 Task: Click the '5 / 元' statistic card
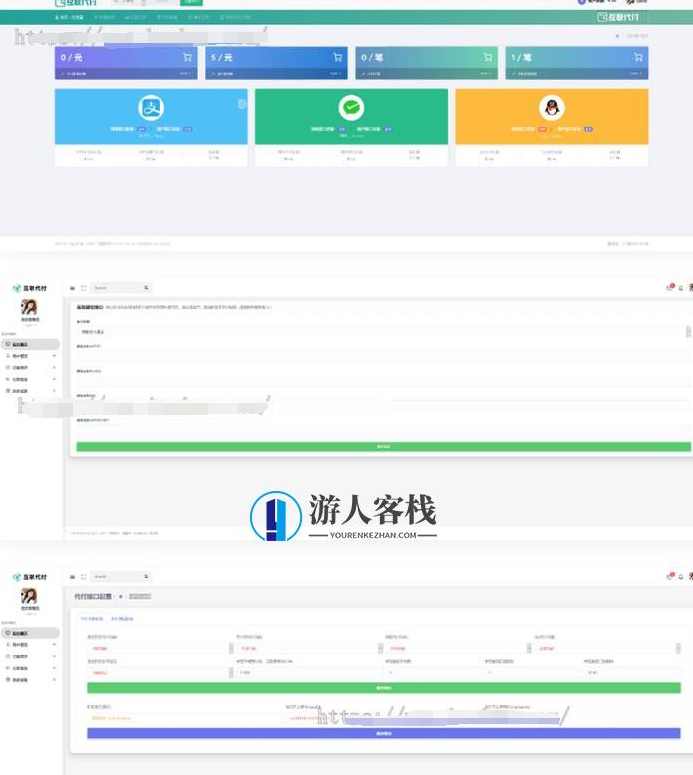[x=276, y=63]
